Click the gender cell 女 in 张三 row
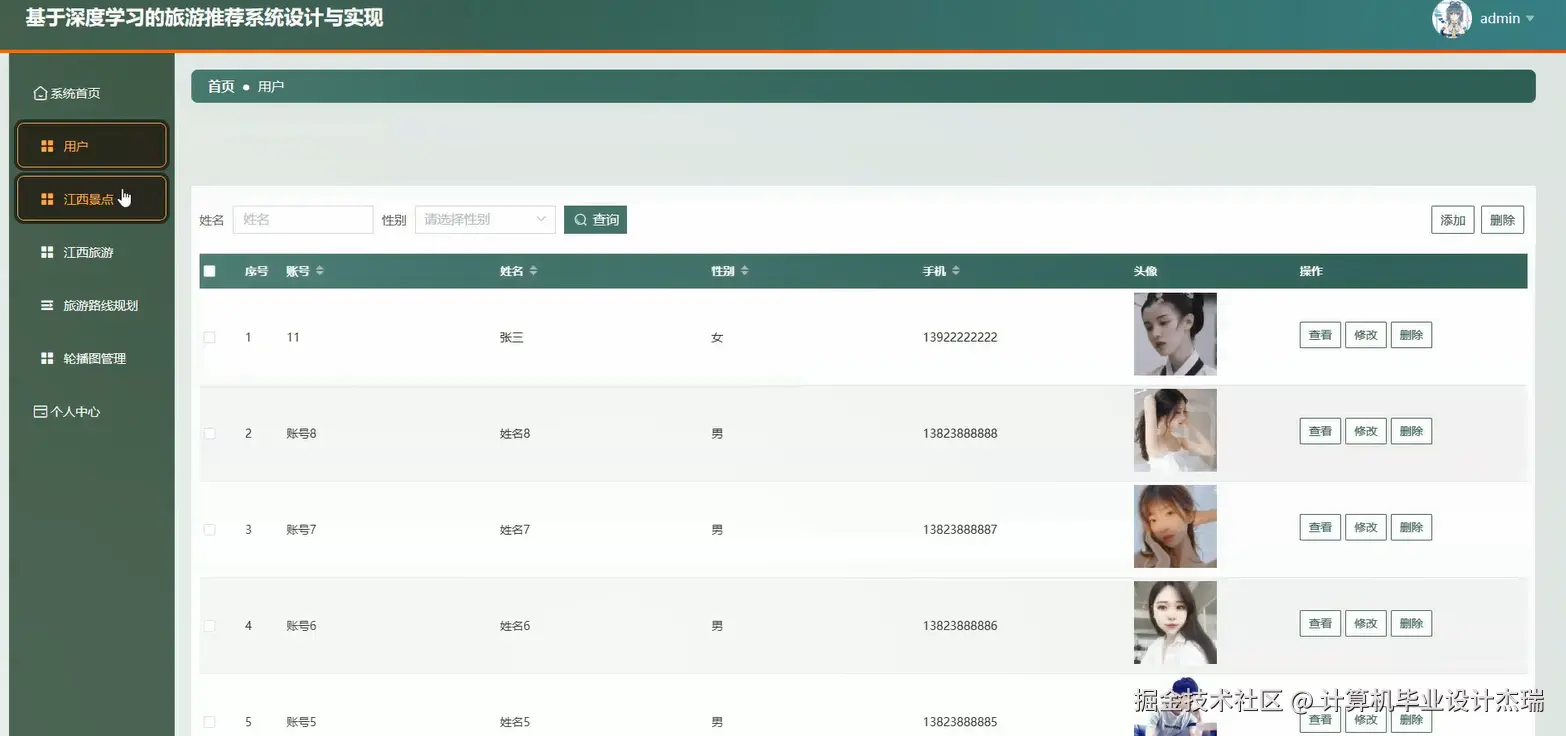Screen dimensions: 1566x736 (717, 337)
